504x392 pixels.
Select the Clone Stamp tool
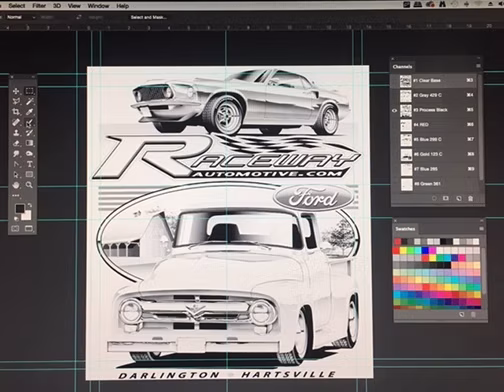click(x=16, y=133)
